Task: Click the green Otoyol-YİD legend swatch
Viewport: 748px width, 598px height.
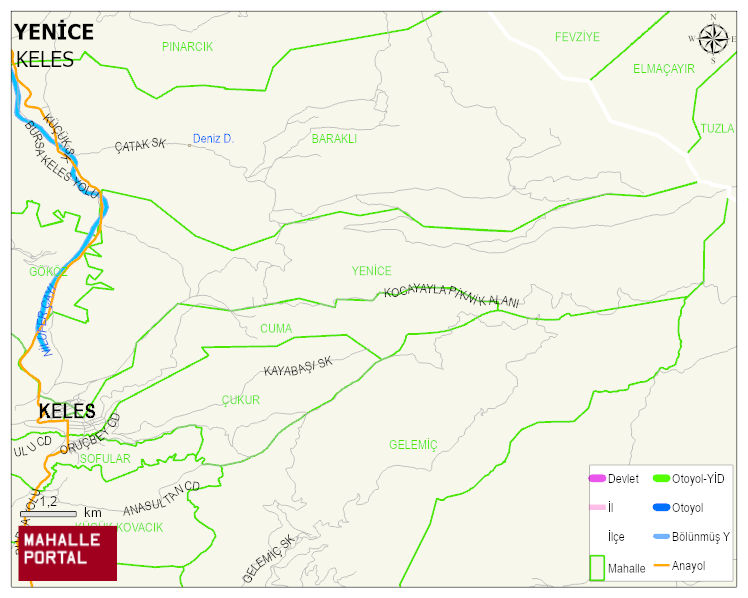Action: point(661,479)
